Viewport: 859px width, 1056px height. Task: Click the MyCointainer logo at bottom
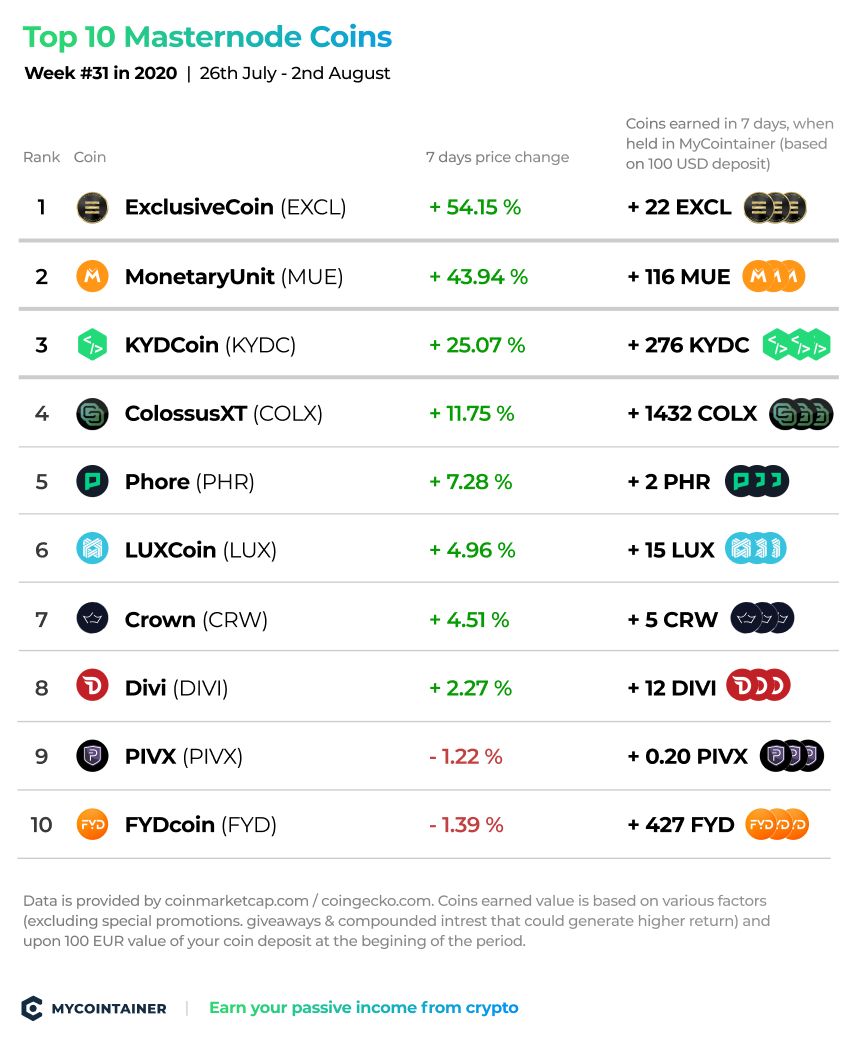pos(94,1008)
